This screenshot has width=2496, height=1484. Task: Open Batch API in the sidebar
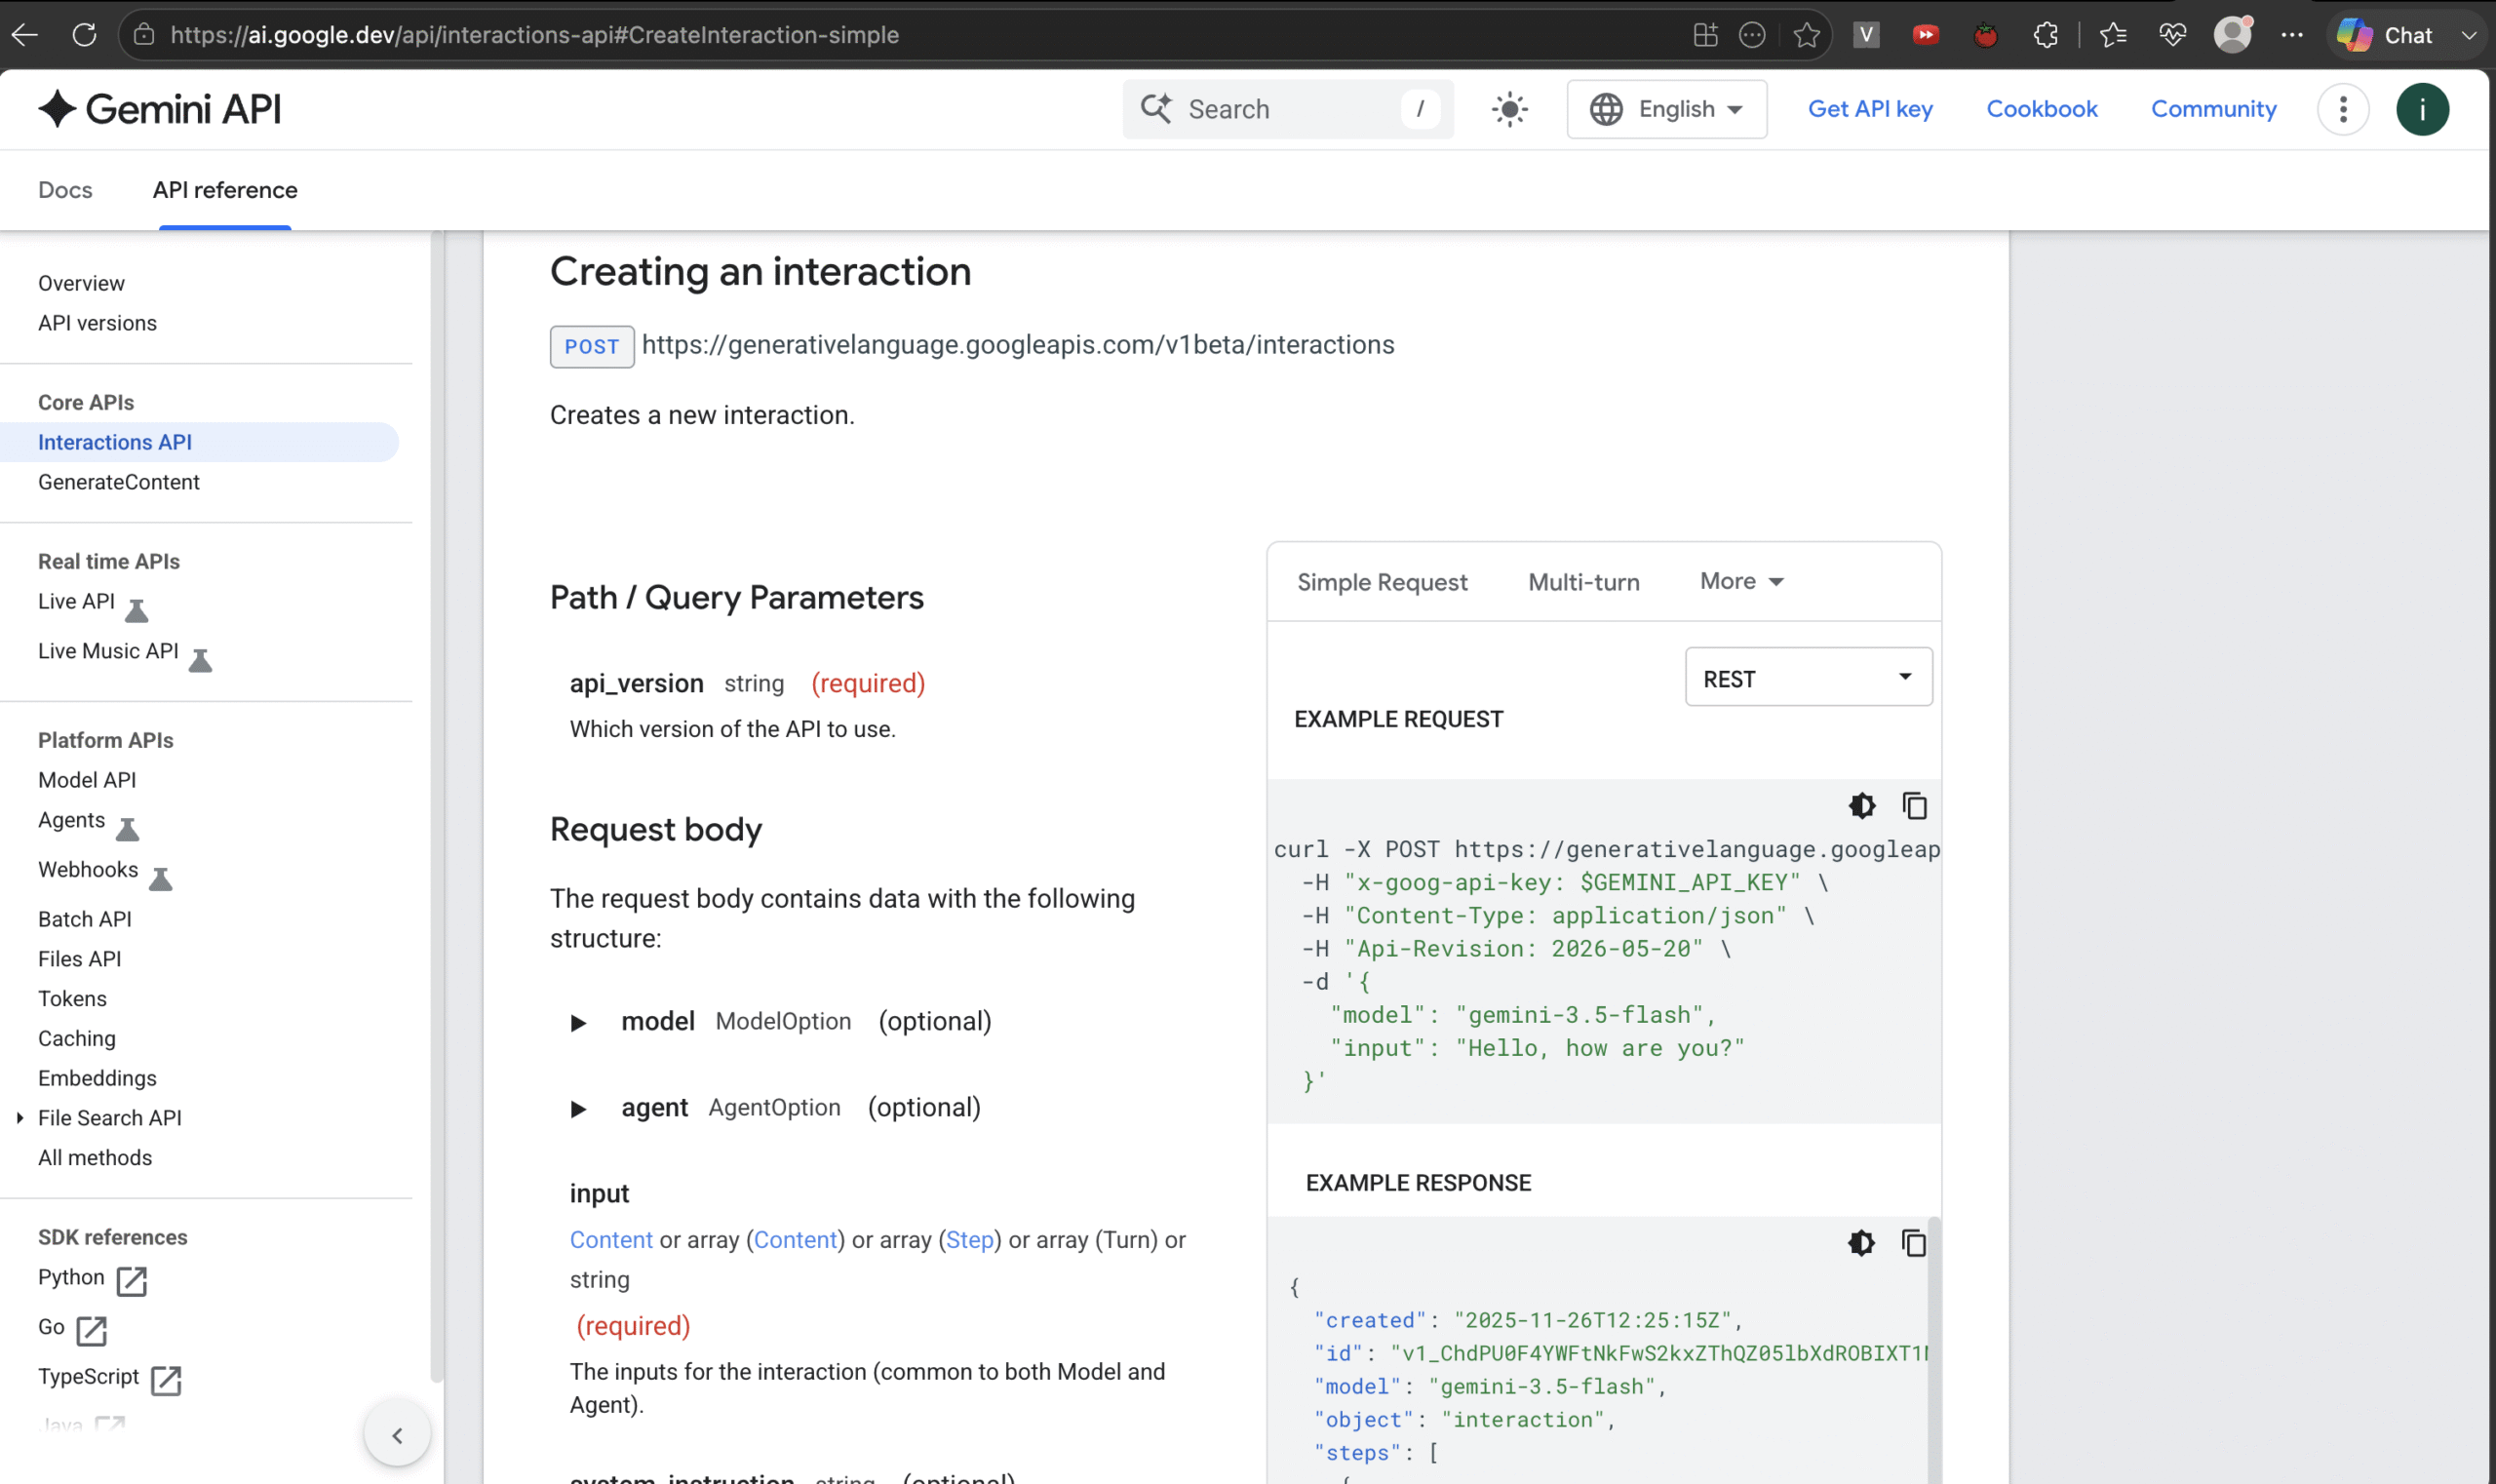85,919
